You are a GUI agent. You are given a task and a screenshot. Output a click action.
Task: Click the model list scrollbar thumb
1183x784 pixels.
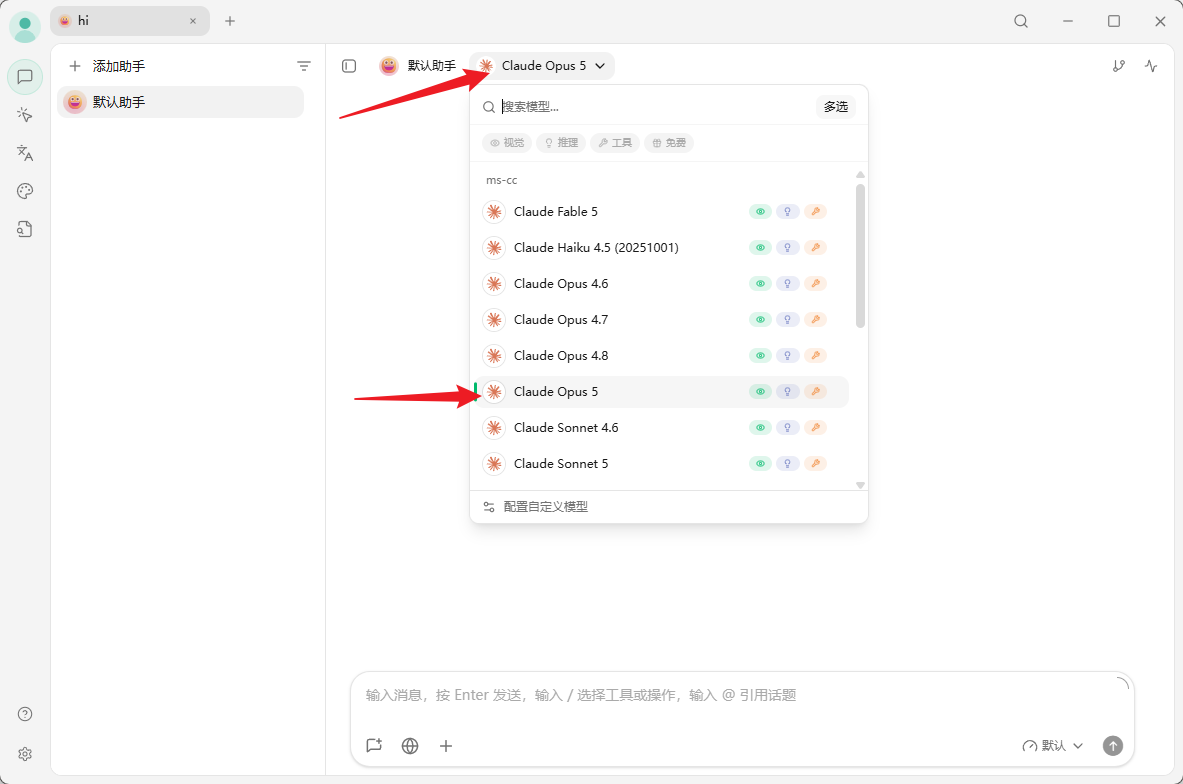click(860, 257)
